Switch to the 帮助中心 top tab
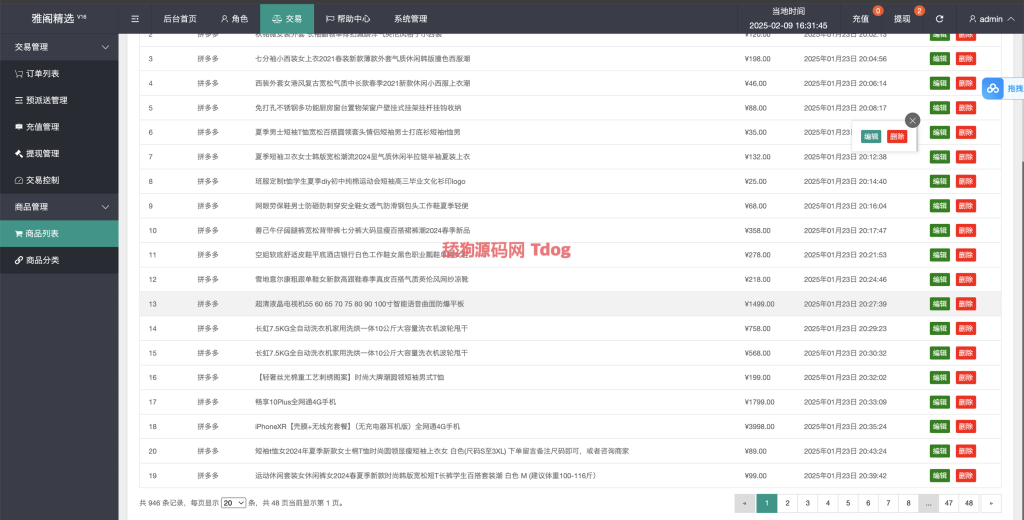The image size is (1024, 520). coord(348,19)
